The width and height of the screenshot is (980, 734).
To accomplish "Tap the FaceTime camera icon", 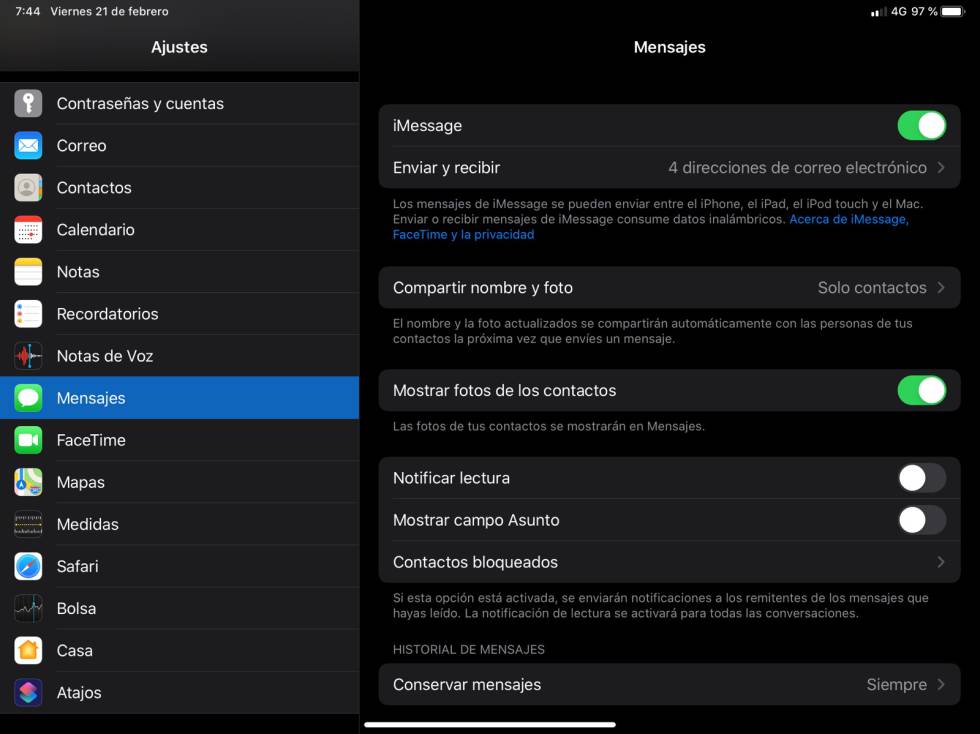I will click(x=28, y=440).
